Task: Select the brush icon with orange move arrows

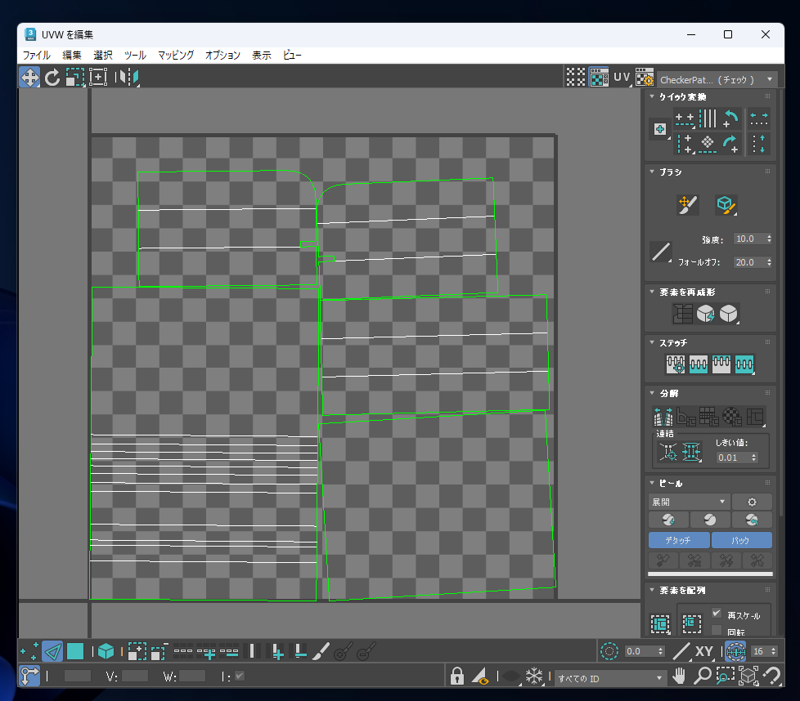Action: pyautogui.click(x=687, y=205)
